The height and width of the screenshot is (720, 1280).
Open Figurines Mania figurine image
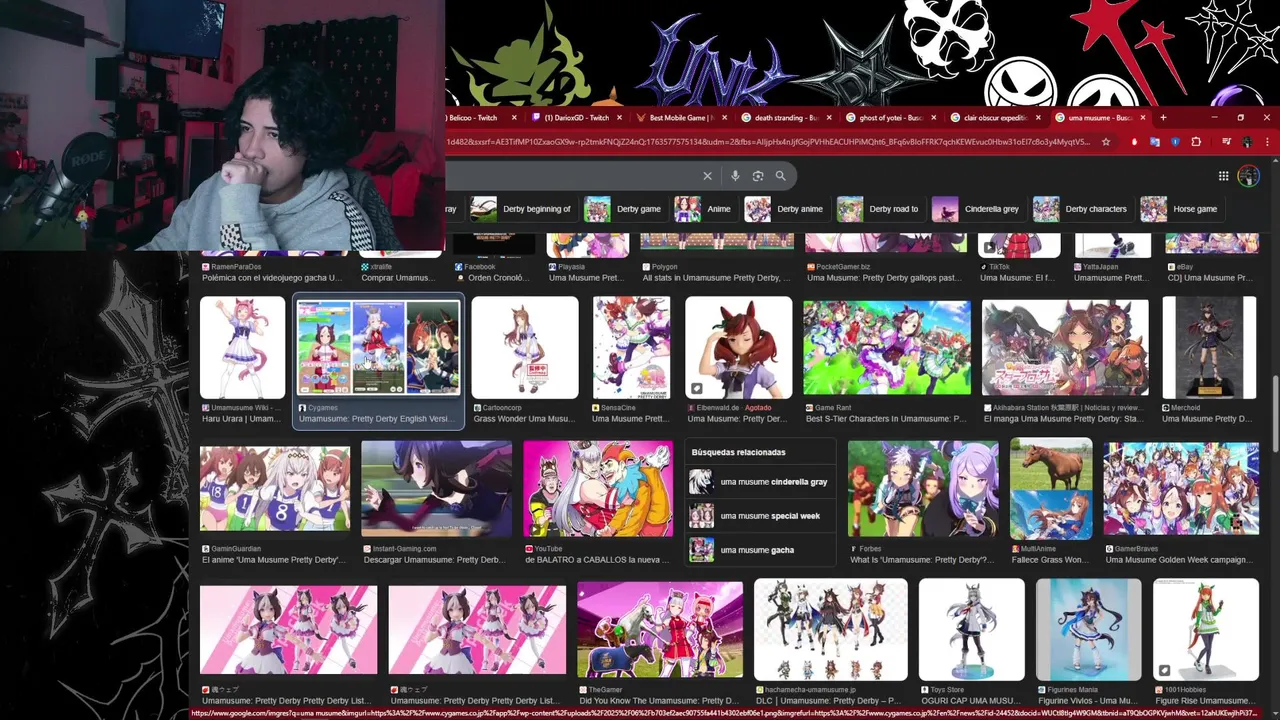coord(1089,630)
